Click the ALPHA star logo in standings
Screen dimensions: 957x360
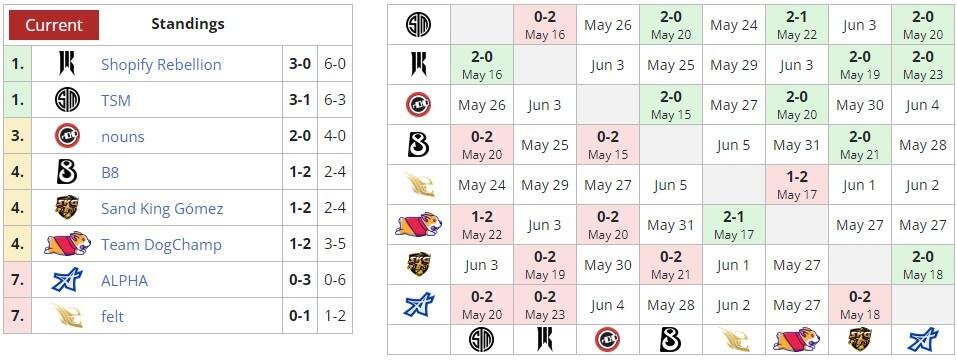tap(67, 280)
